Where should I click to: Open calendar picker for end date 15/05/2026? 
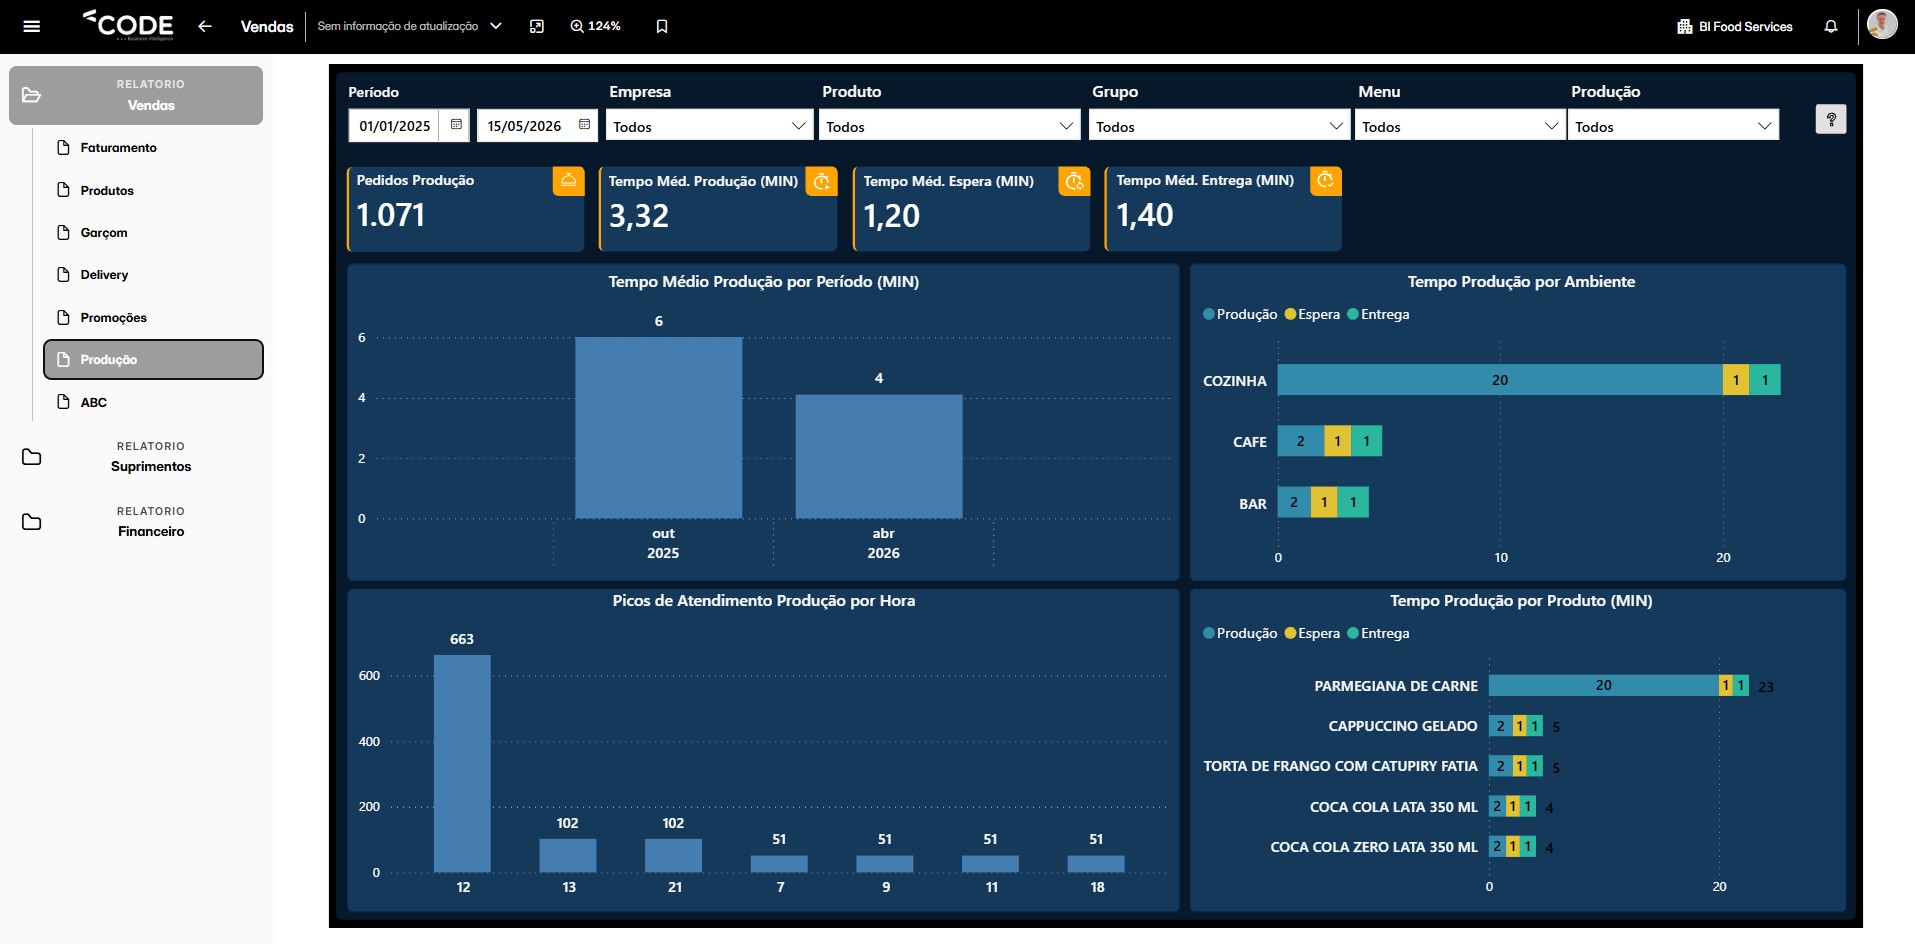[x=585, y=125]
